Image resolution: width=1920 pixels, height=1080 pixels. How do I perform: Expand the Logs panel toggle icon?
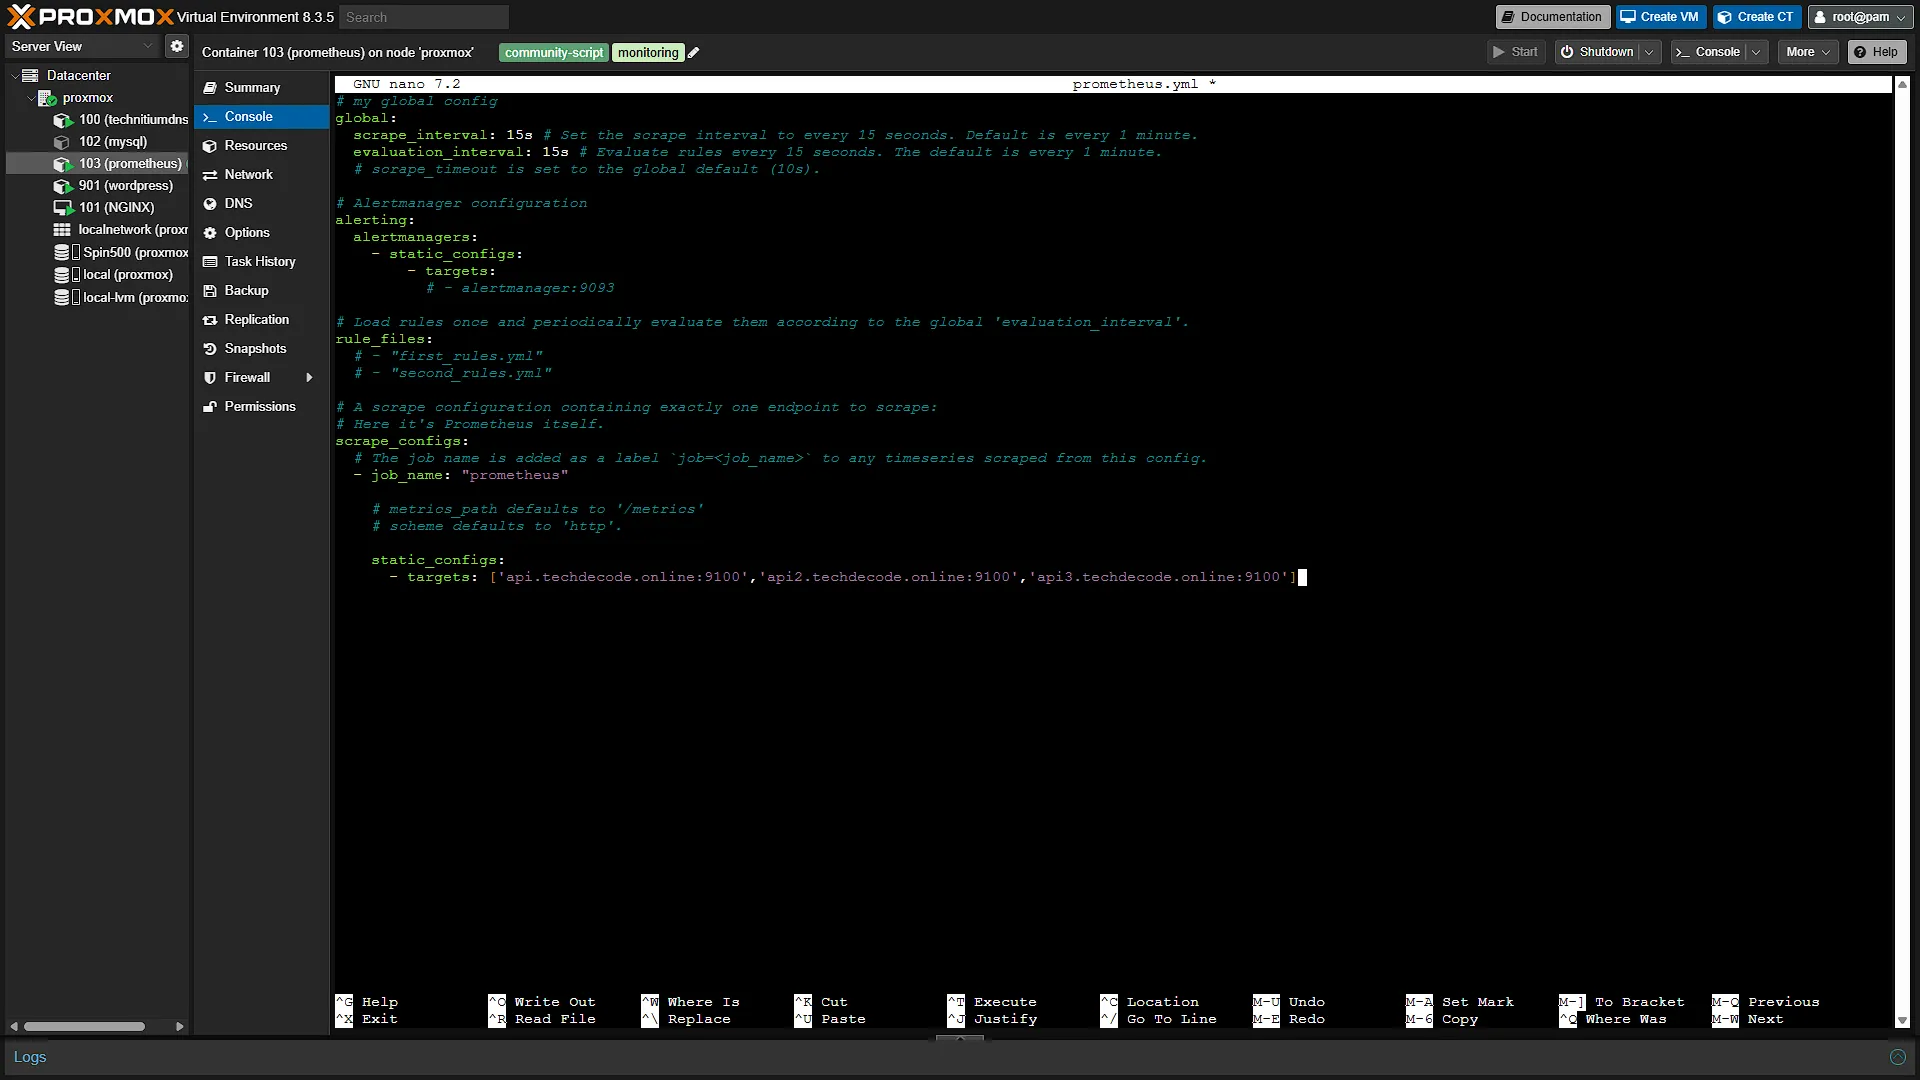coord(1897,1058)
